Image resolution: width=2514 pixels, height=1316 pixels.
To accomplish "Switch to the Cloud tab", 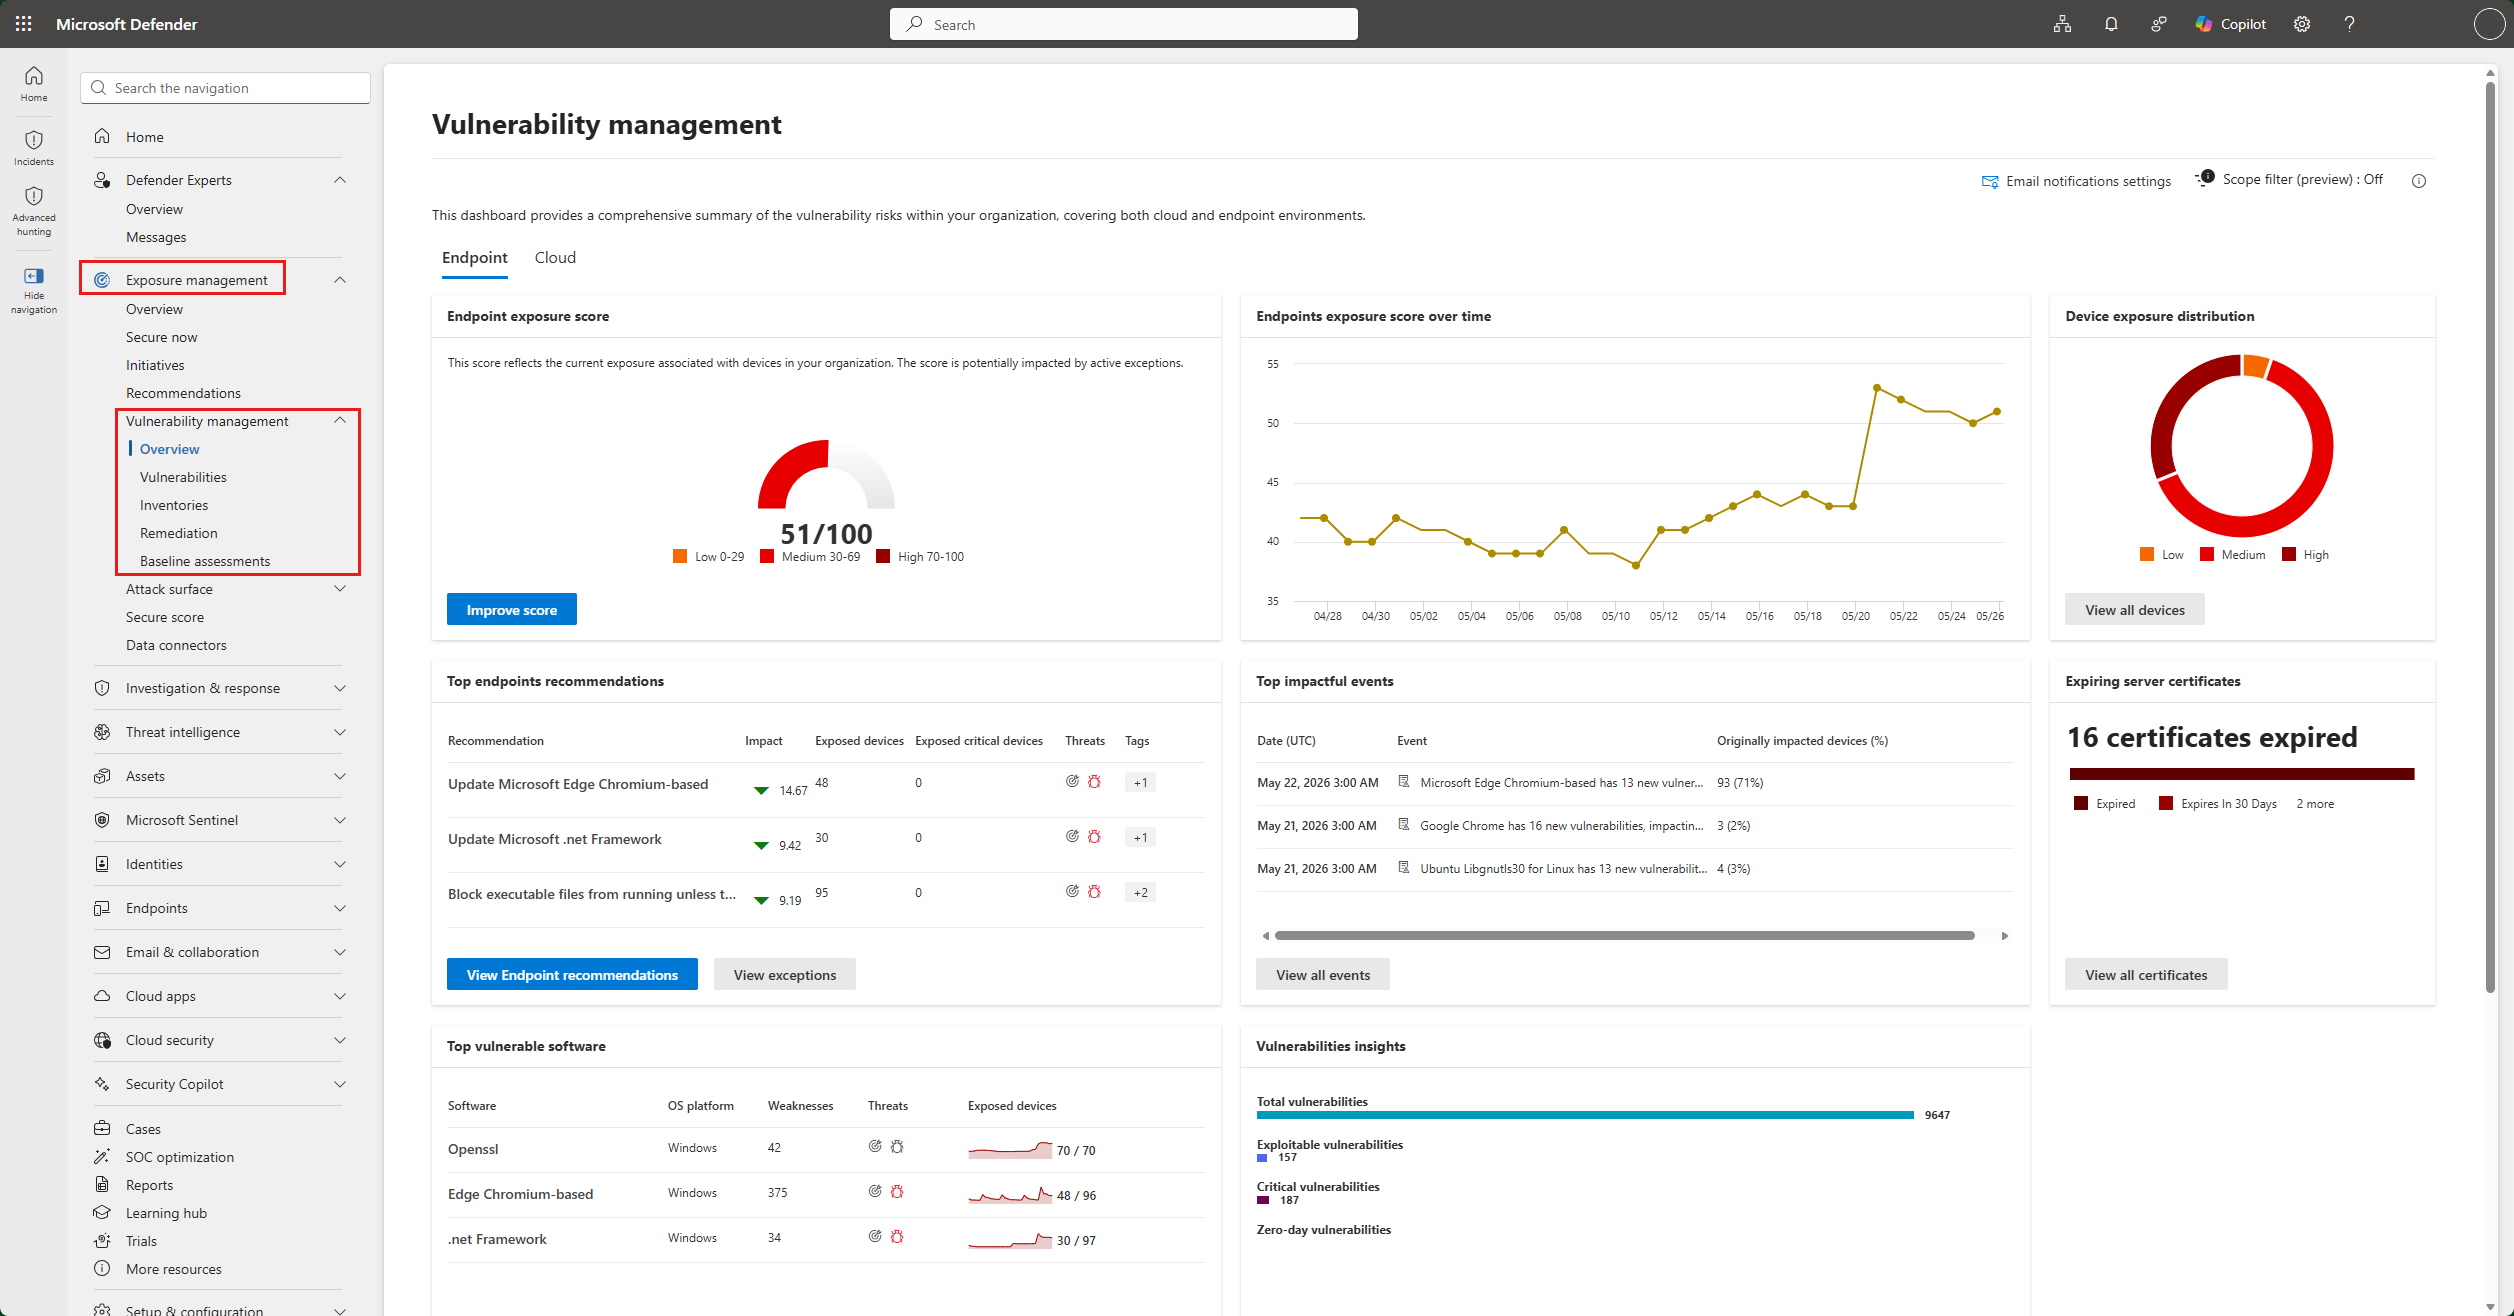I will click(x=555, y=258).
